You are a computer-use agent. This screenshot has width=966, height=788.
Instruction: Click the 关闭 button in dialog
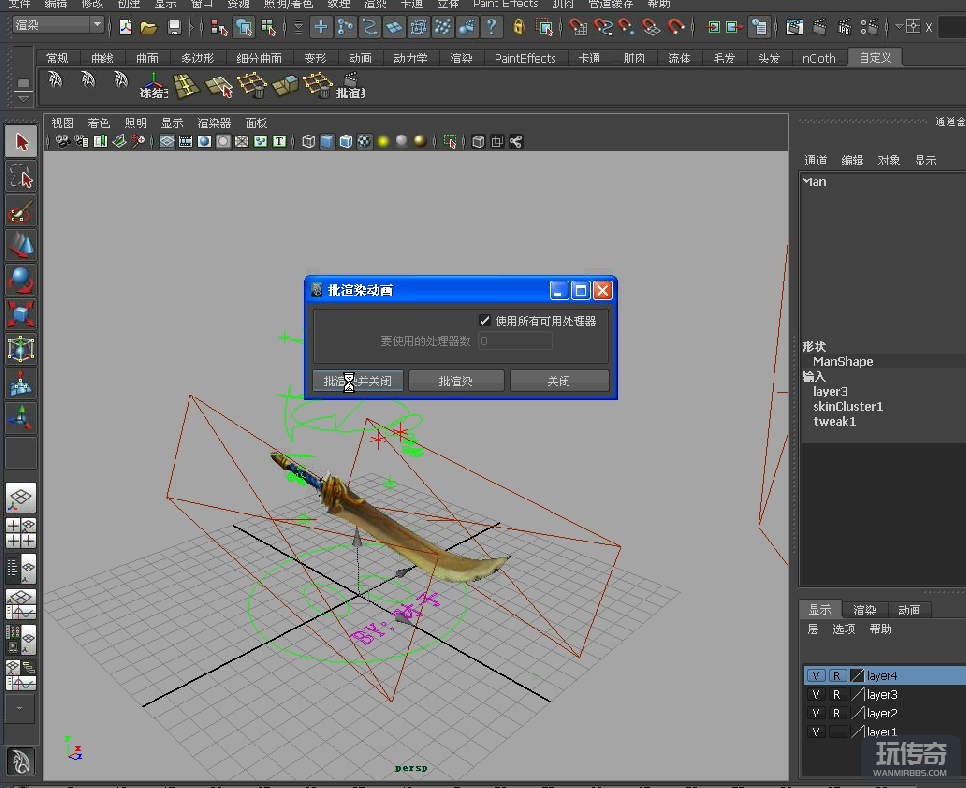point(559,381)
